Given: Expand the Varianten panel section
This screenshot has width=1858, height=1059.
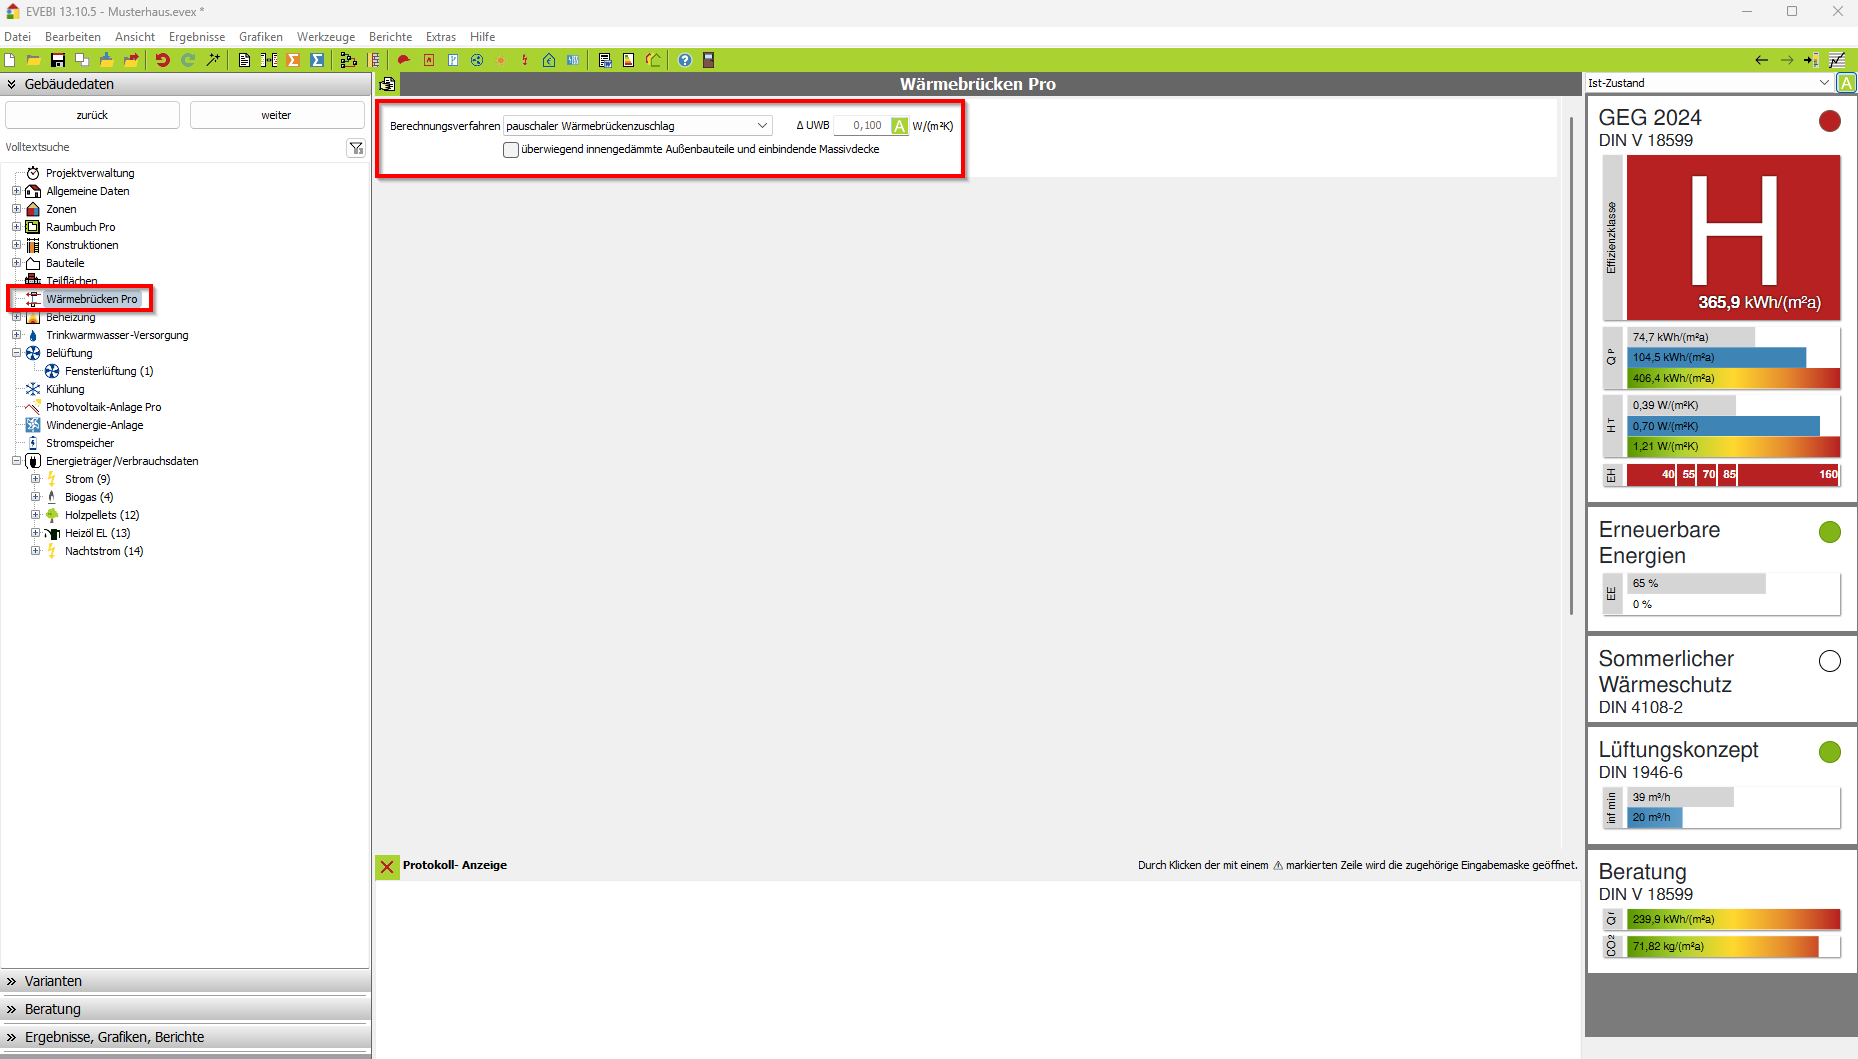Looking at the screenshot, I should click(53, 981).
